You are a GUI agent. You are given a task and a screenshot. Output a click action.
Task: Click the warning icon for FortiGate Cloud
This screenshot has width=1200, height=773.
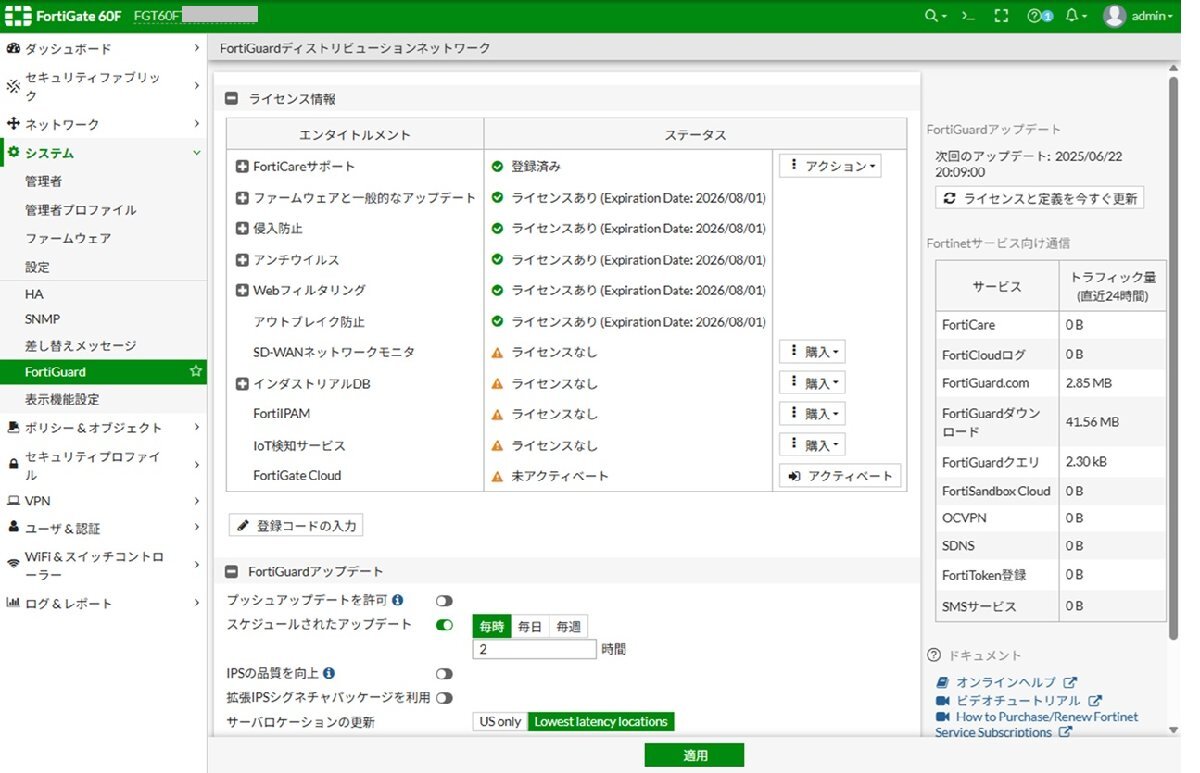point(497,476)
